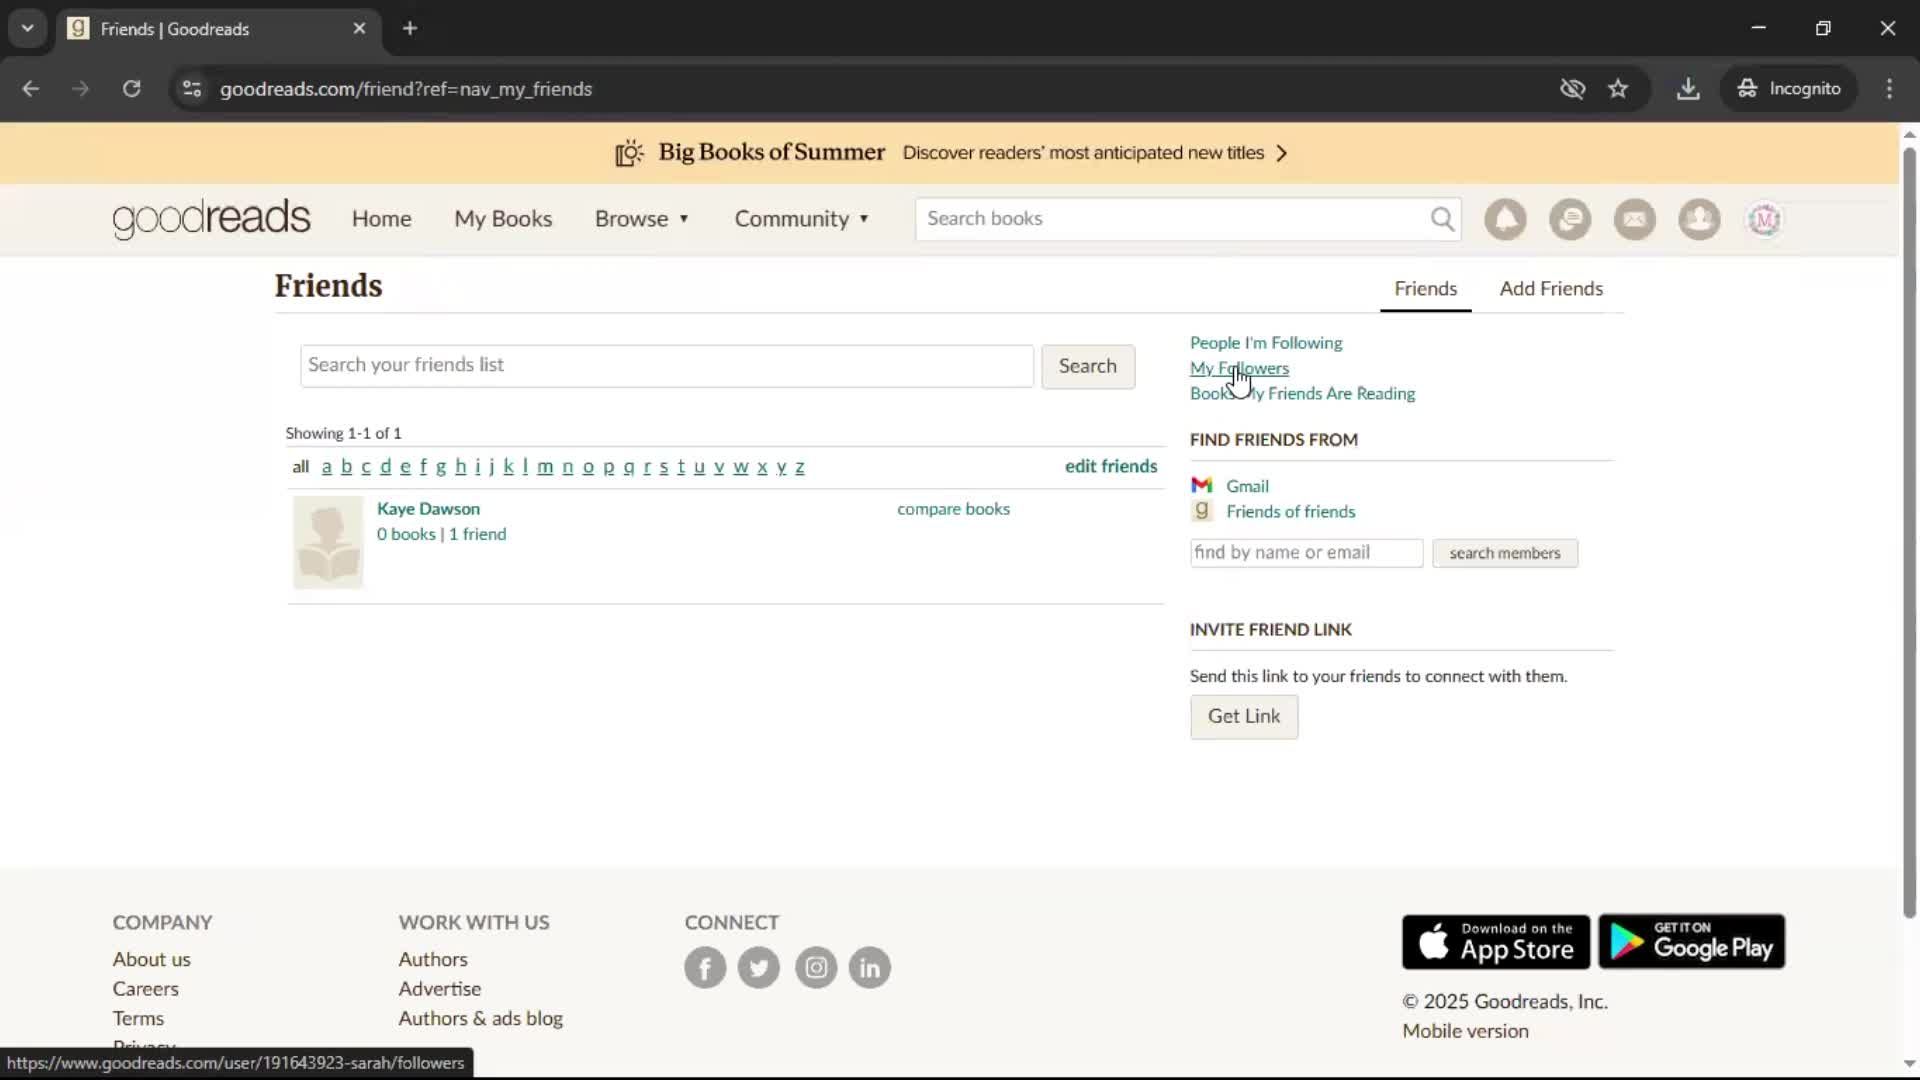Switch to the Add Friends tab
This screenshot has width=1920, height=1080.
(x=1551, y=289)
